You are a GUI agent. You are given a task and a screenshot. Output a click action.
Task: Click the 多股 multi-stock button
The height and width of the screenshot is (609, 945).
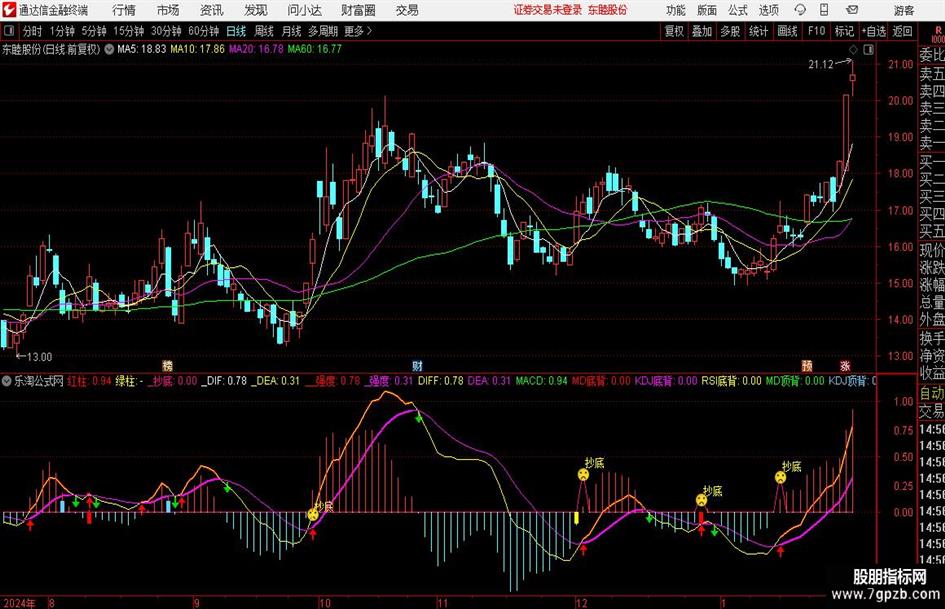pos(730,31)
